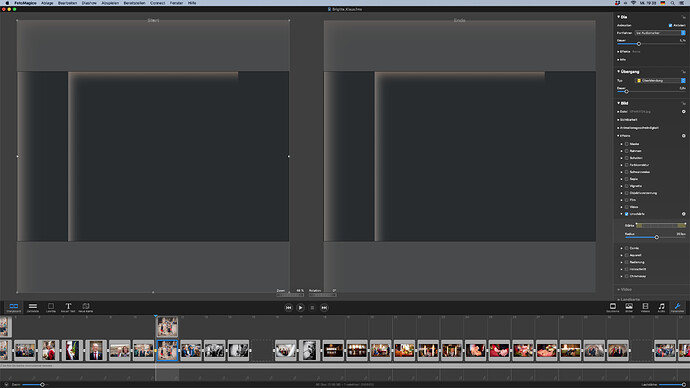This screenshot has height=388, width=690.
Task: Click the Stärke gradient bar
Action: coord(661,226)
